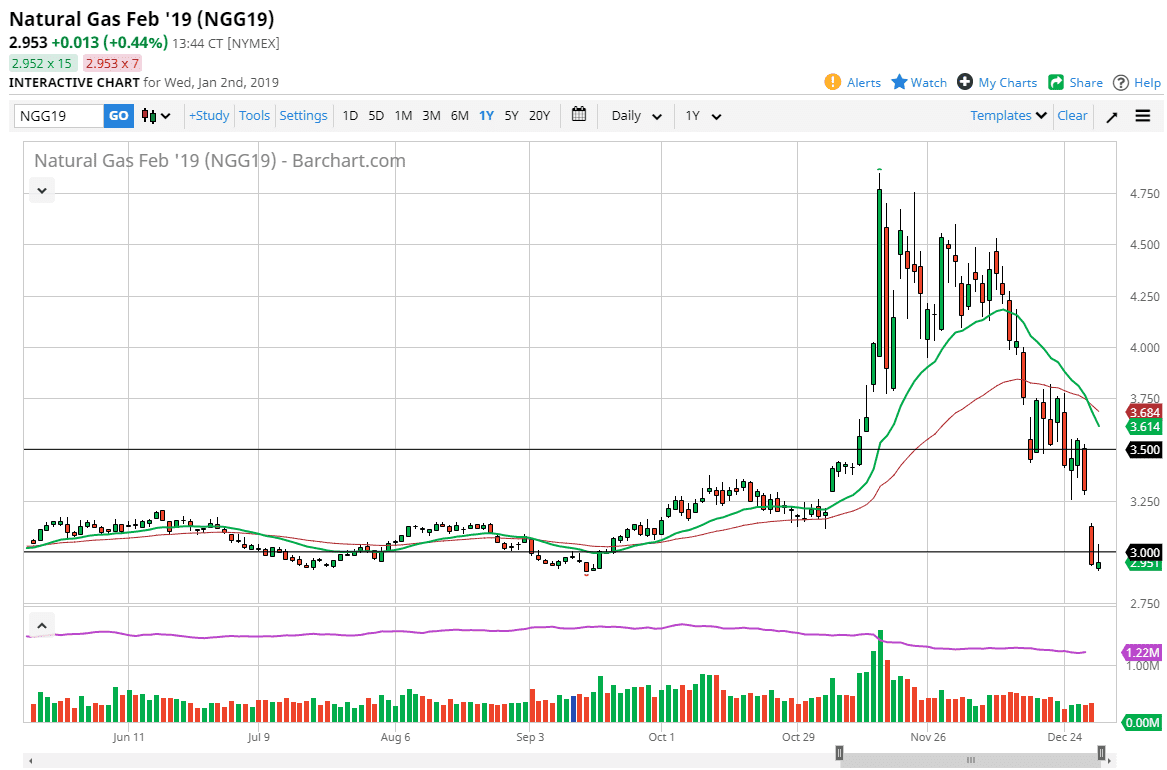Open the Templates dropdown
Viewport: 1167px width, 770px height.
tap(1008, 115)
